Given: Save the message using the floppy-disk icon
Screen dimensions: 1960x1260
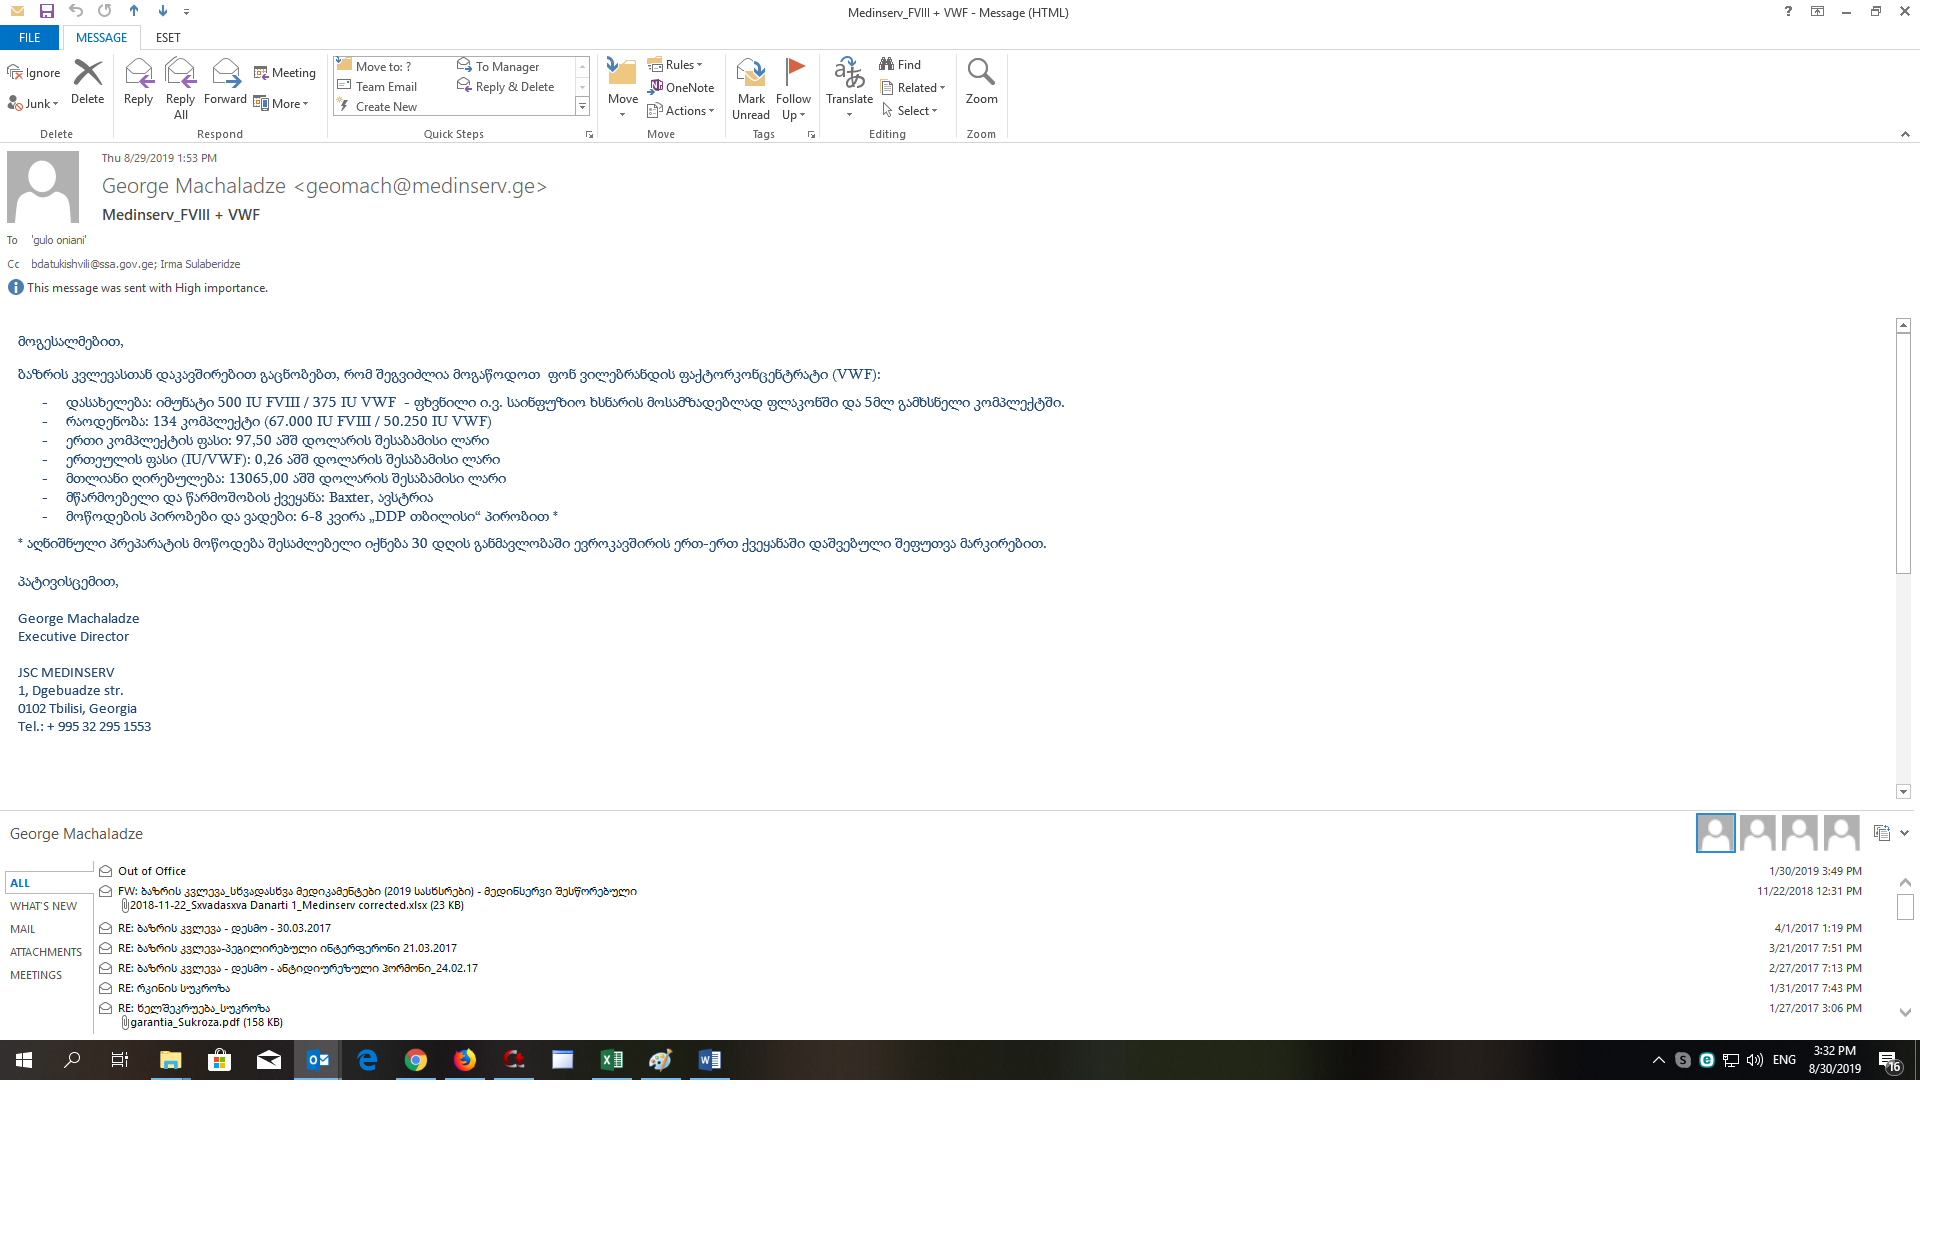Looking at the screenshot, I should coord(47,11).
